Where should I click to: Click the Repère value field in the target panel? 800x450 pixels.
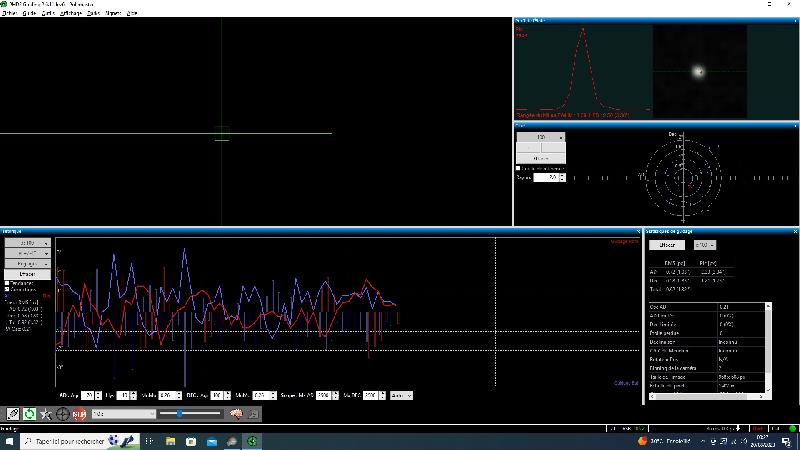[x=546, y=178]
